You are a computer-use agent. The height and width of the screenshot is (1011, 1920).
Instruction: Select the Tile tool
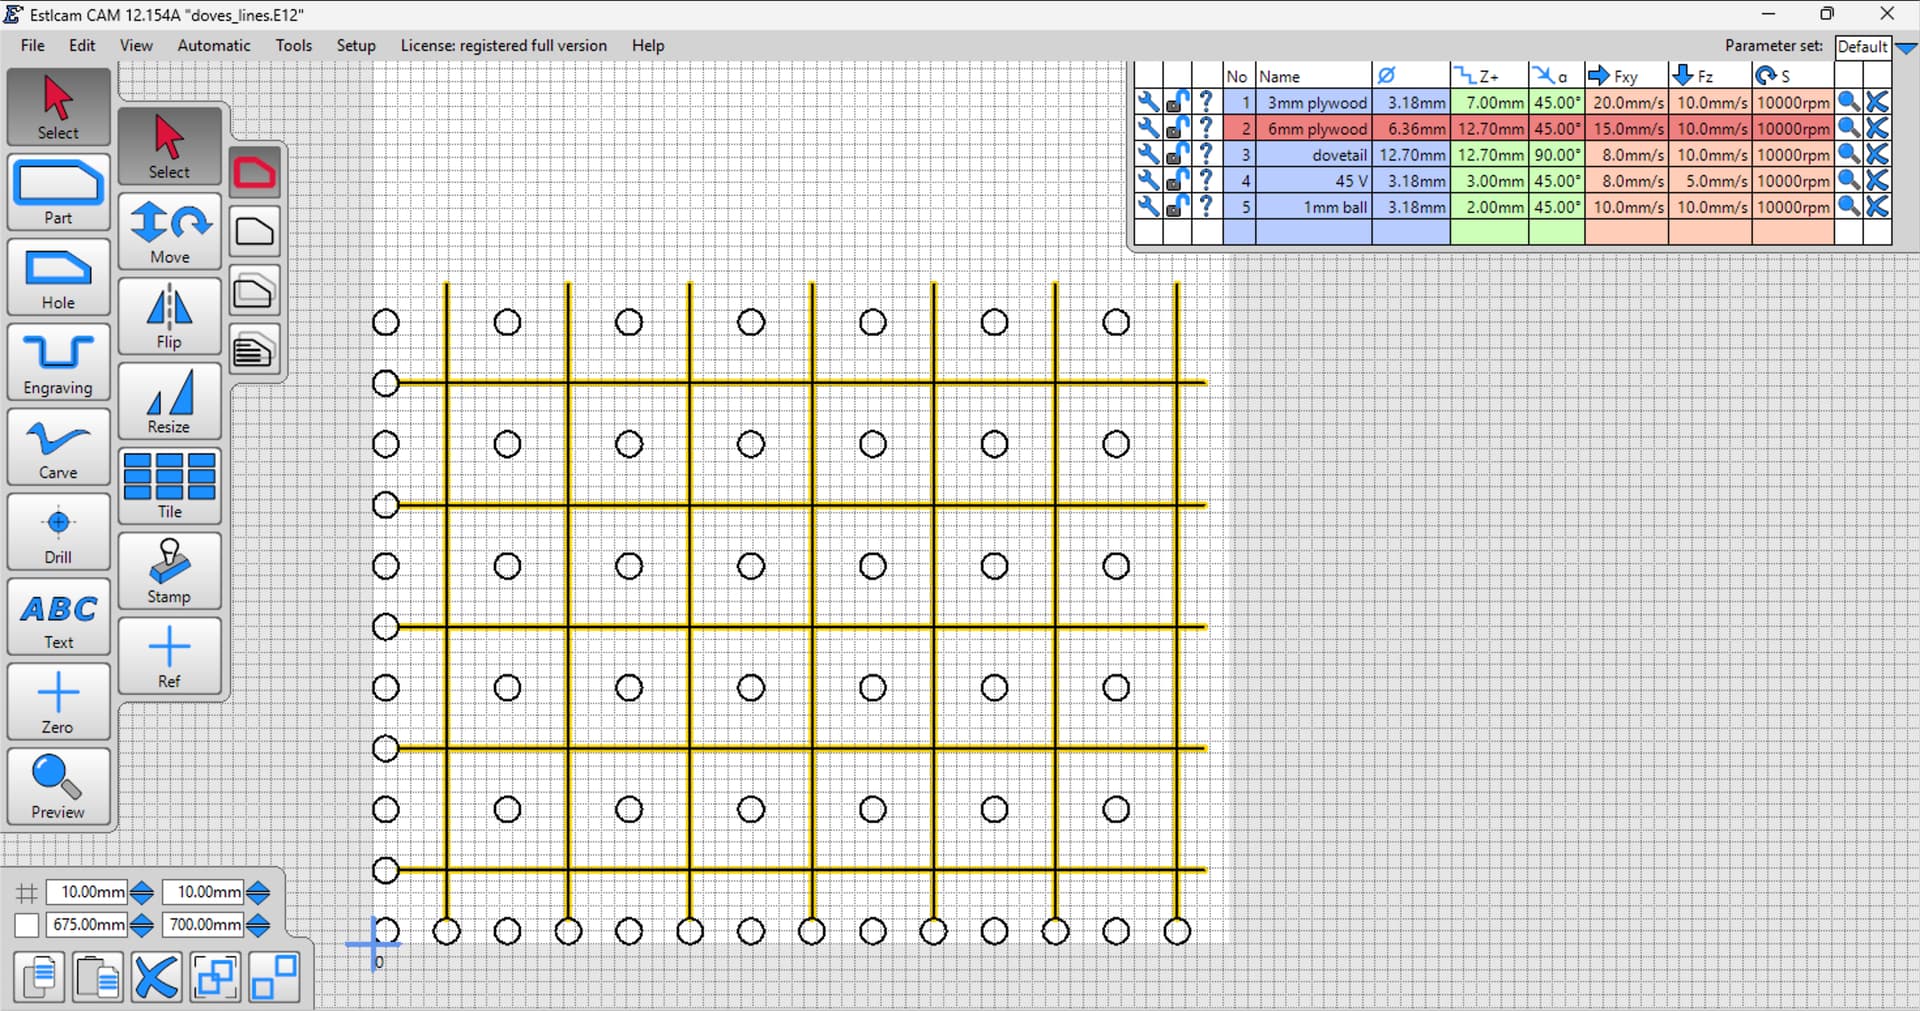coord(169,486)
